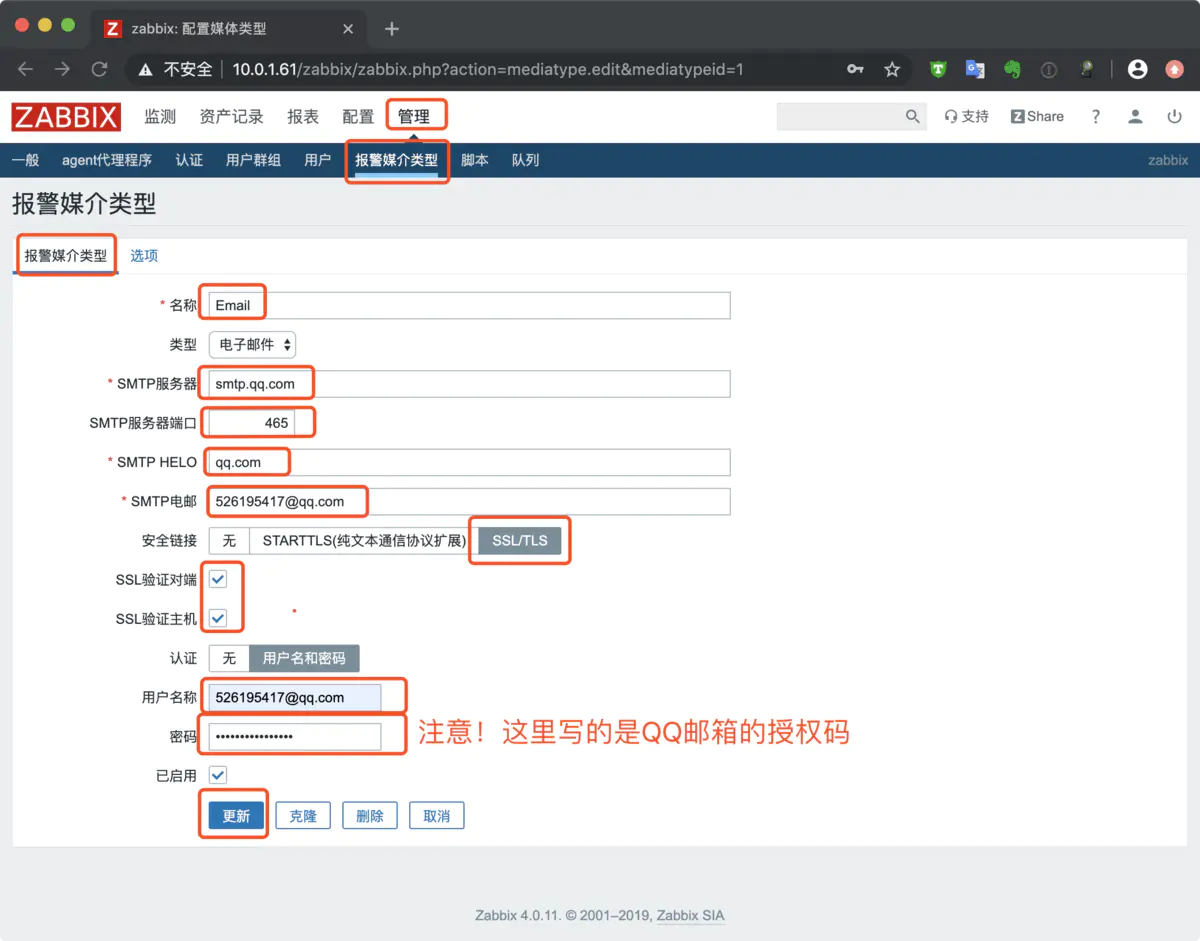Select SSL/TLS connection security
1200x941 pixels.
520,541
